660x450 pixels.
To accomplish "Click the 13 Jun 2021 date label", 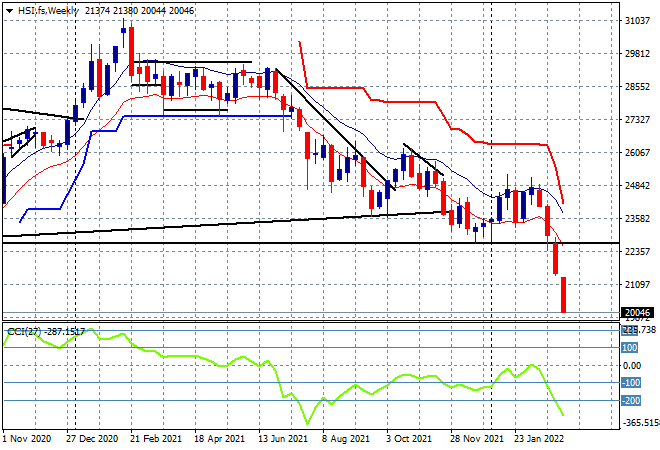I will click(283, 439).
